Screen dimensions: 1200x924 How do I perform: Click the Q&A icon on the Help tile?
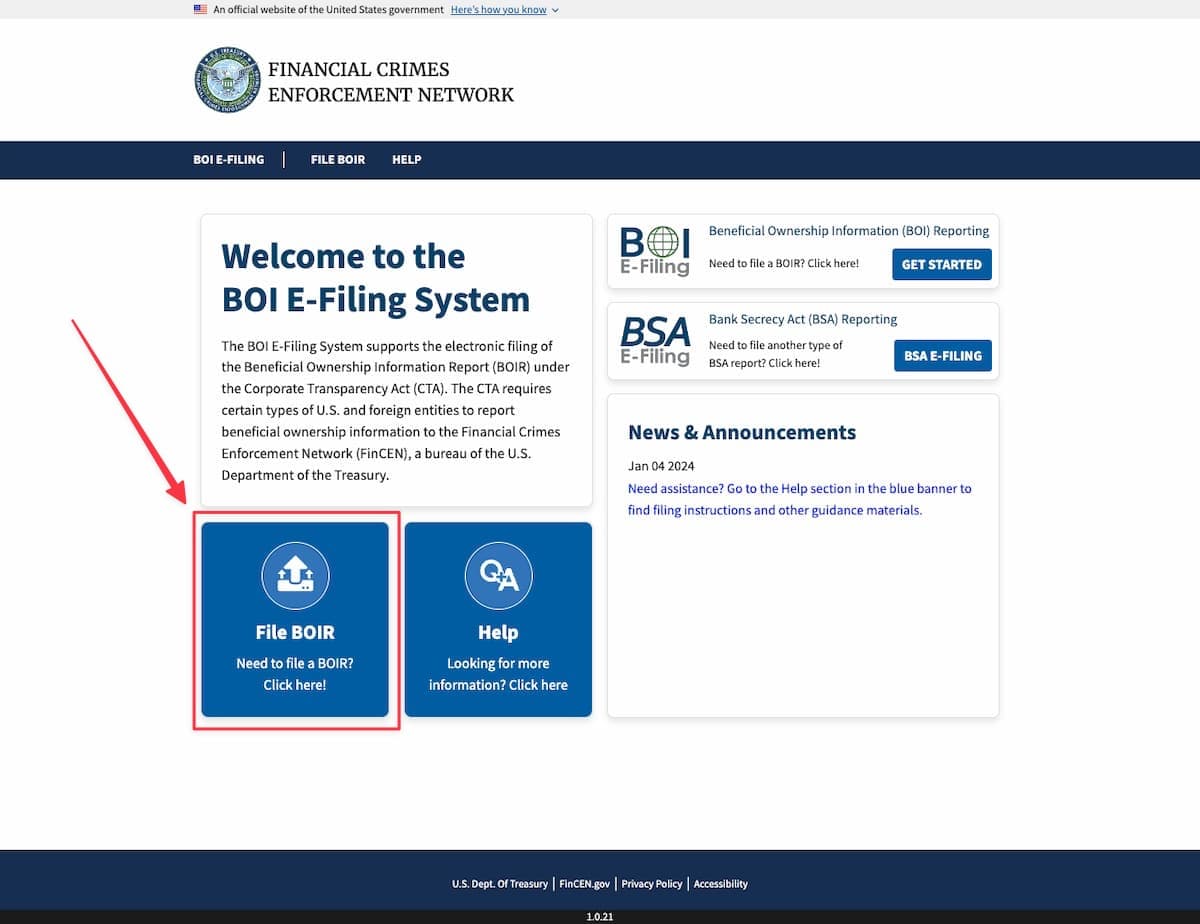click(x=497, y=575)
